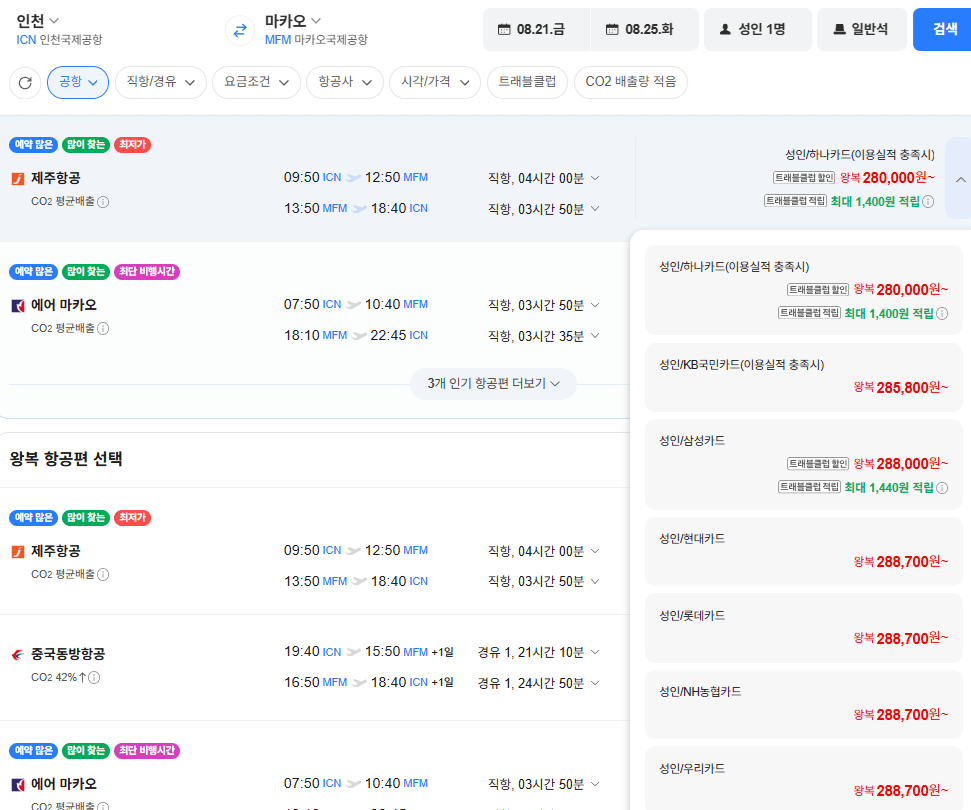
Task: Click the top 제주항공 airline logo
Action: click(x=19, y=179)
